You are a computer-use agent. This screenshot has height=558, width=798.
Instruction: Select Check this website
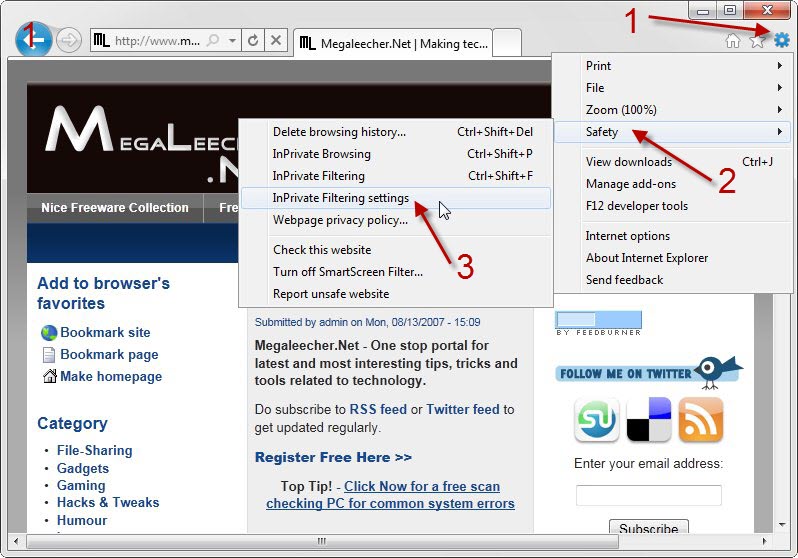(x=395, y=249)
